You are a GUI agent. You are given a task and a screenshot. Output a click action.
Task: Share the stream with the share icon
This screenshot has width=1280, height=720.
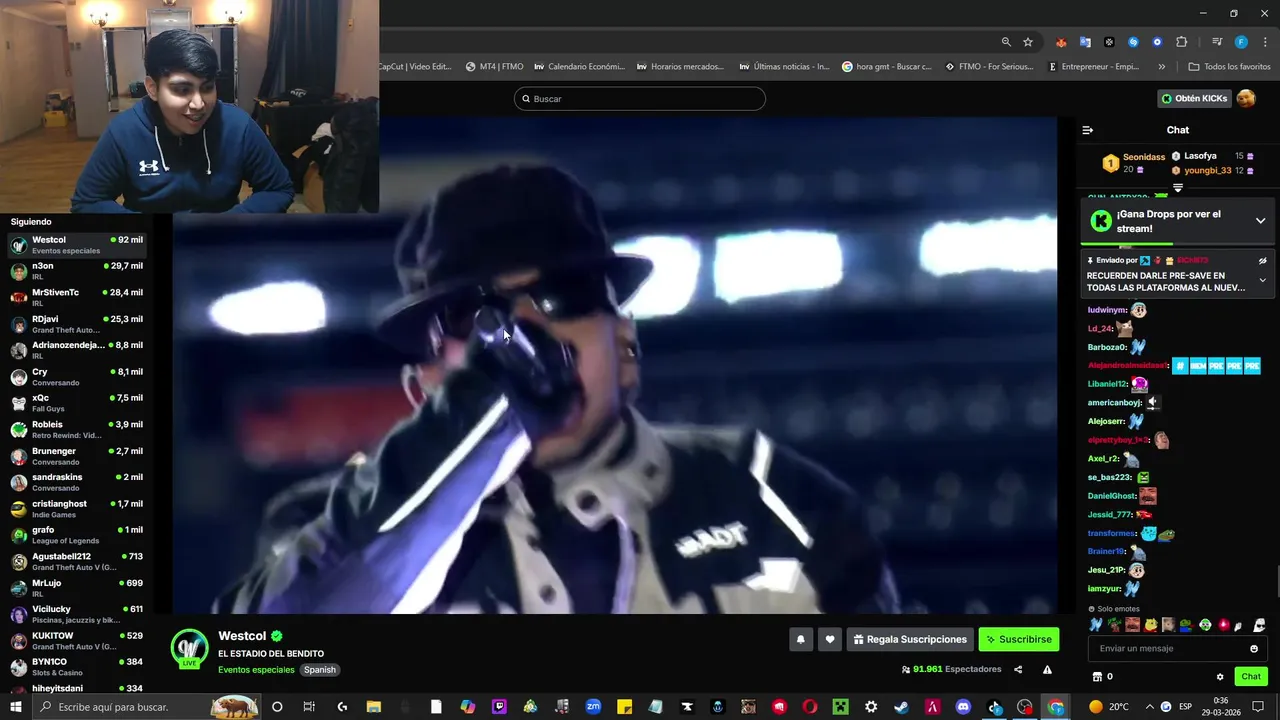(x=1018, y=670)
